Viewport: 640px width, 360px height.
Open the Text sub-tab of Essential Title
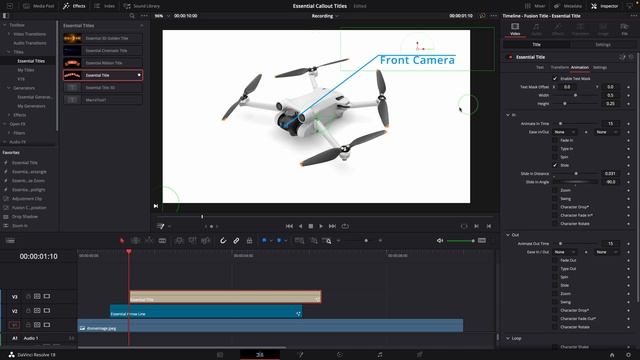tap(540, 67)
